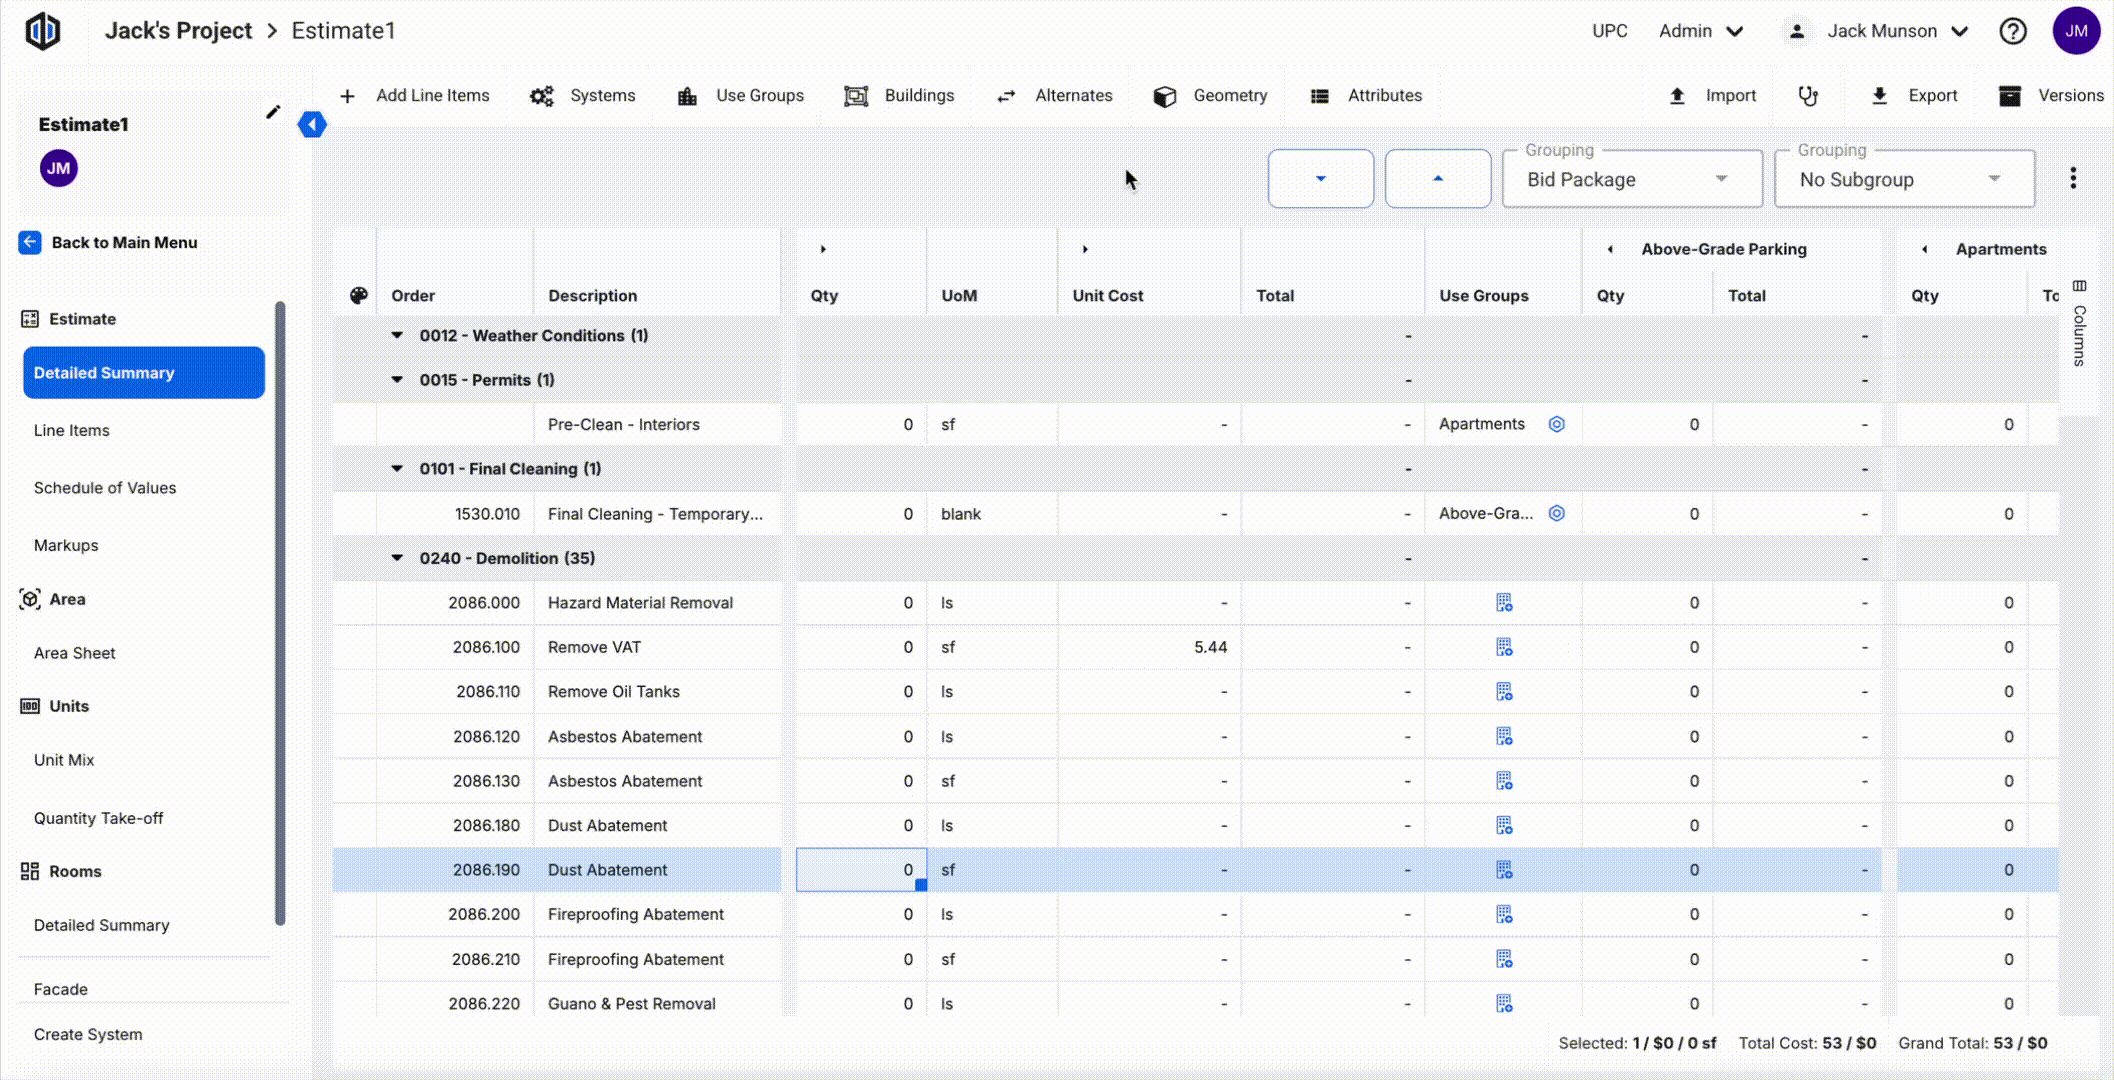The height and width of the screenshot is (1080, 2114).
Task: Open the No Subgroup grouping dropdown
Action: click(x=1904, y=180)
